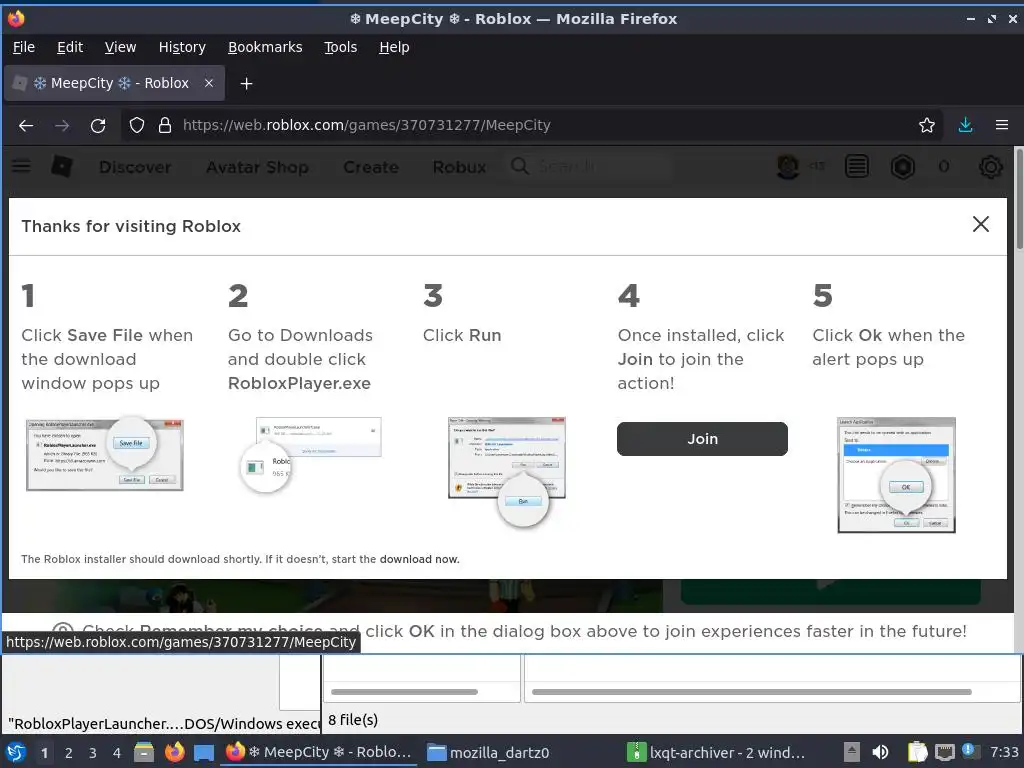Image resolution: width=1024 pixels, height=768 pixels.
Task: Open the Firefox hamburger application menu
Action: click(1002, 125)
